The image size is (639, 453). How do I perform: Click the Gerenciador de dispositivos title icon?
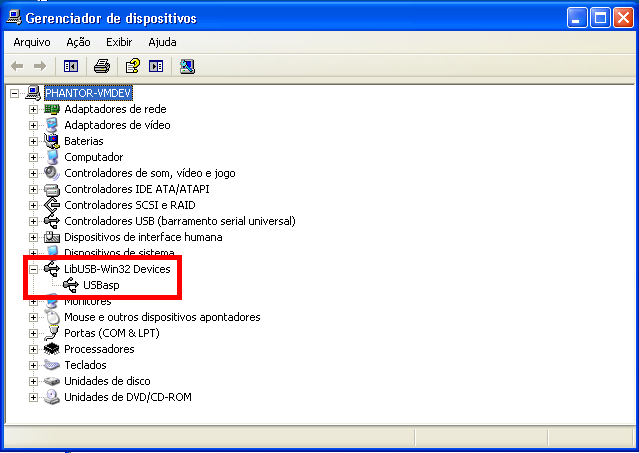14,18
